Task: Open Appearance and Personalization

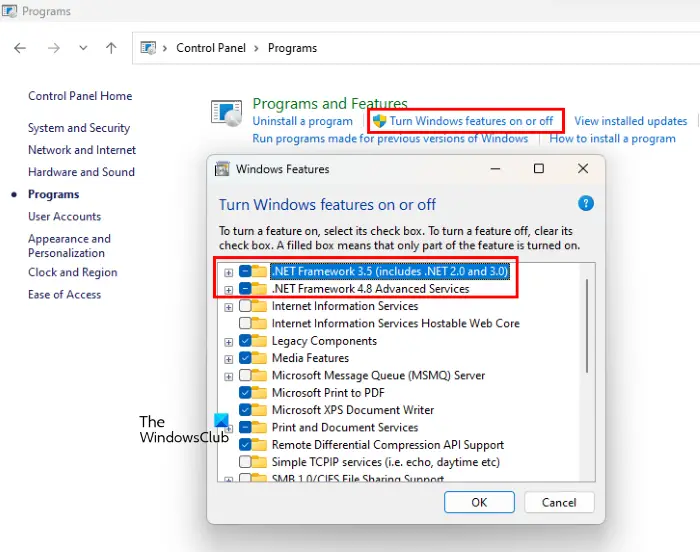Action: click(69, 246)
